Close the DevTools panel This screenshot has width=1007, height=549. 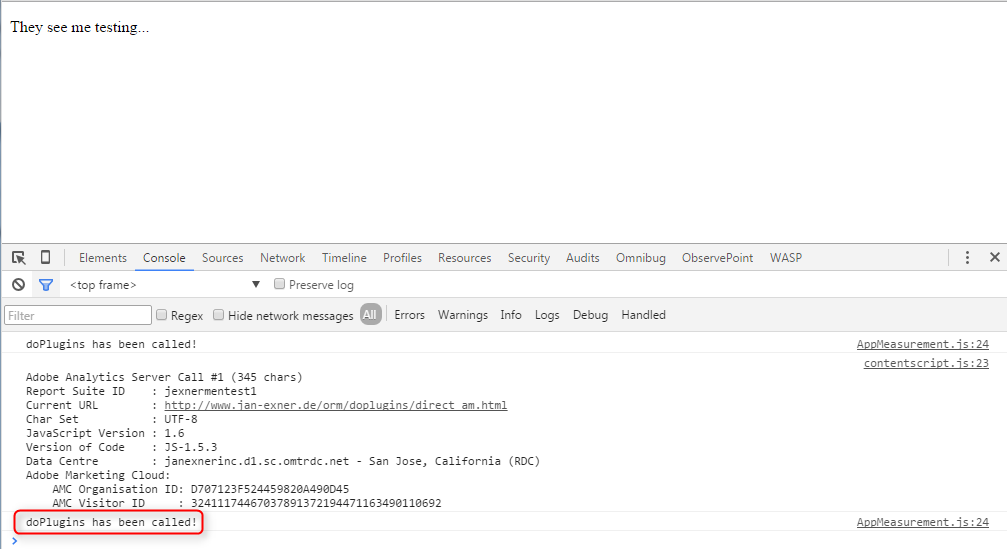994,258
